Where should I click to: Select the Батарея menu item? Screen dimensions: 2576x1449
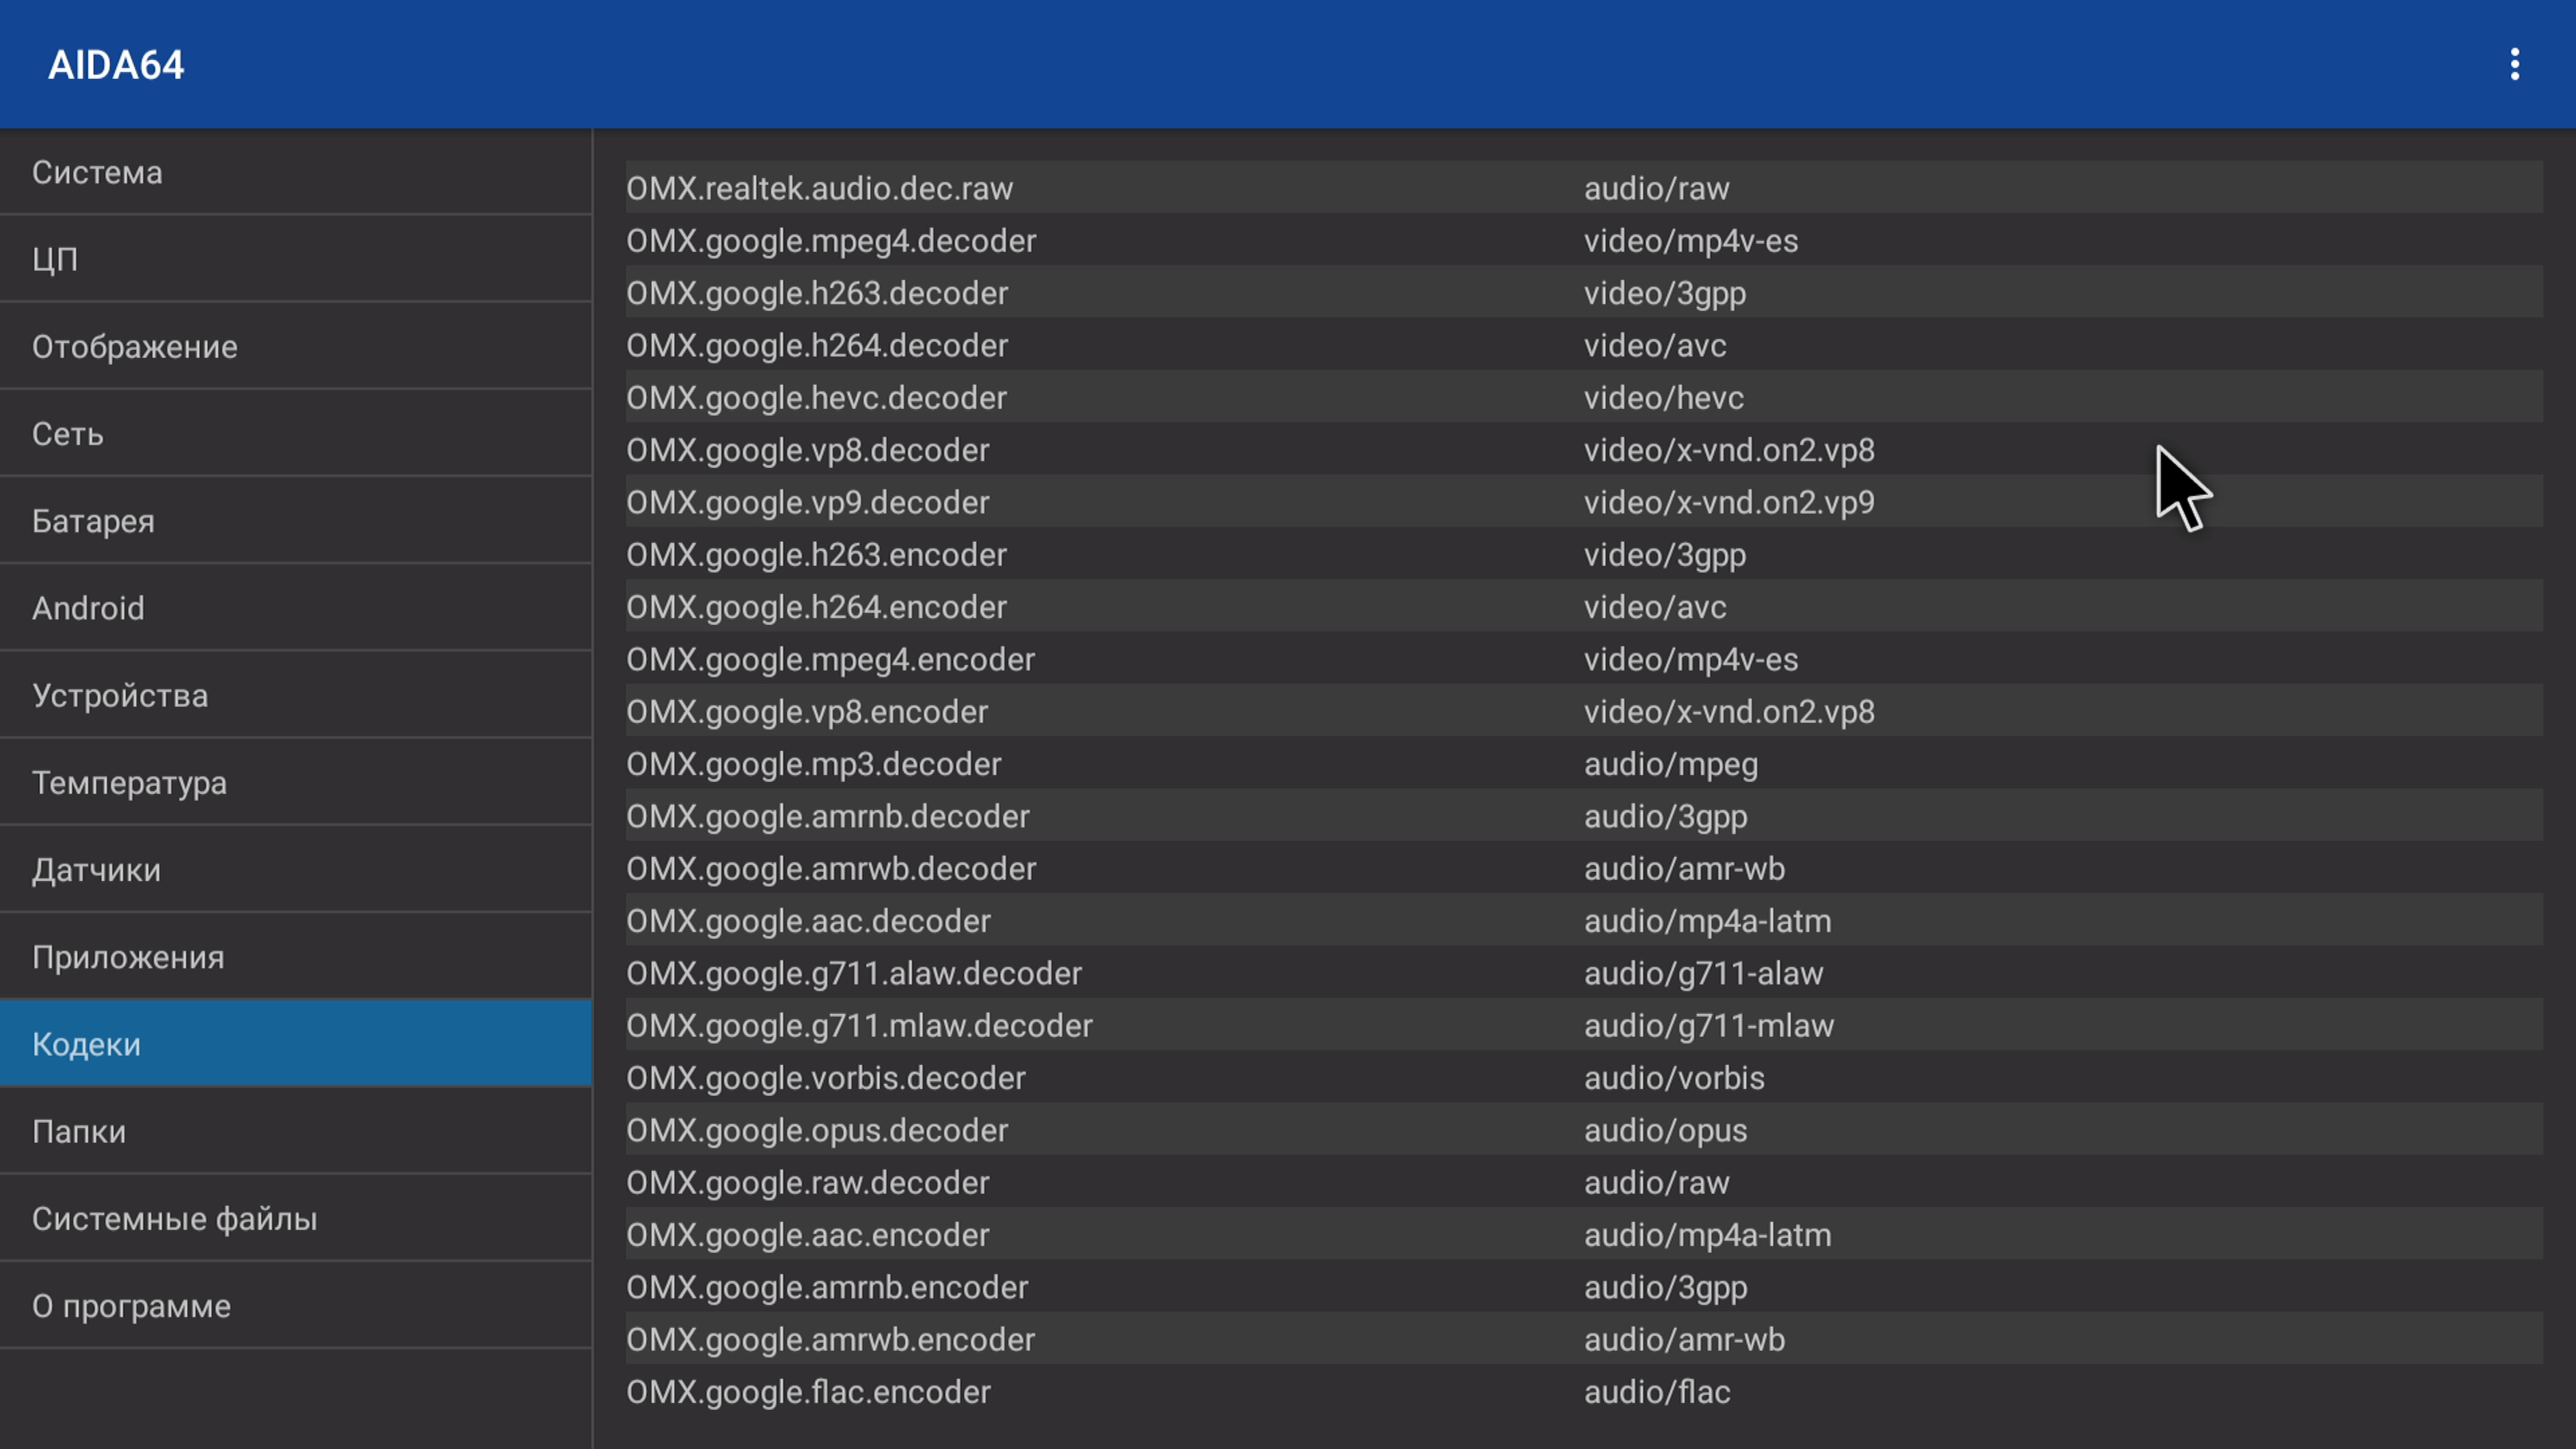tap(296, 520)
